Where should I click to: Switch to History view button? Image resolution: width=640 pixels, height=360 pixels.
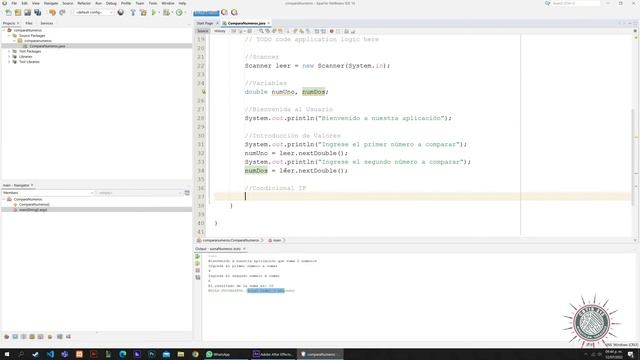220,31
